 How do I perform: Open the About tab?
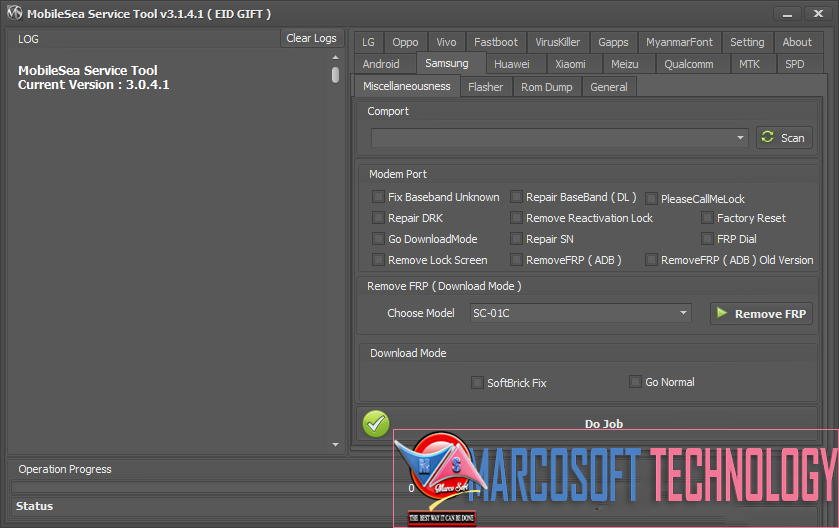(x=797, y=42)
